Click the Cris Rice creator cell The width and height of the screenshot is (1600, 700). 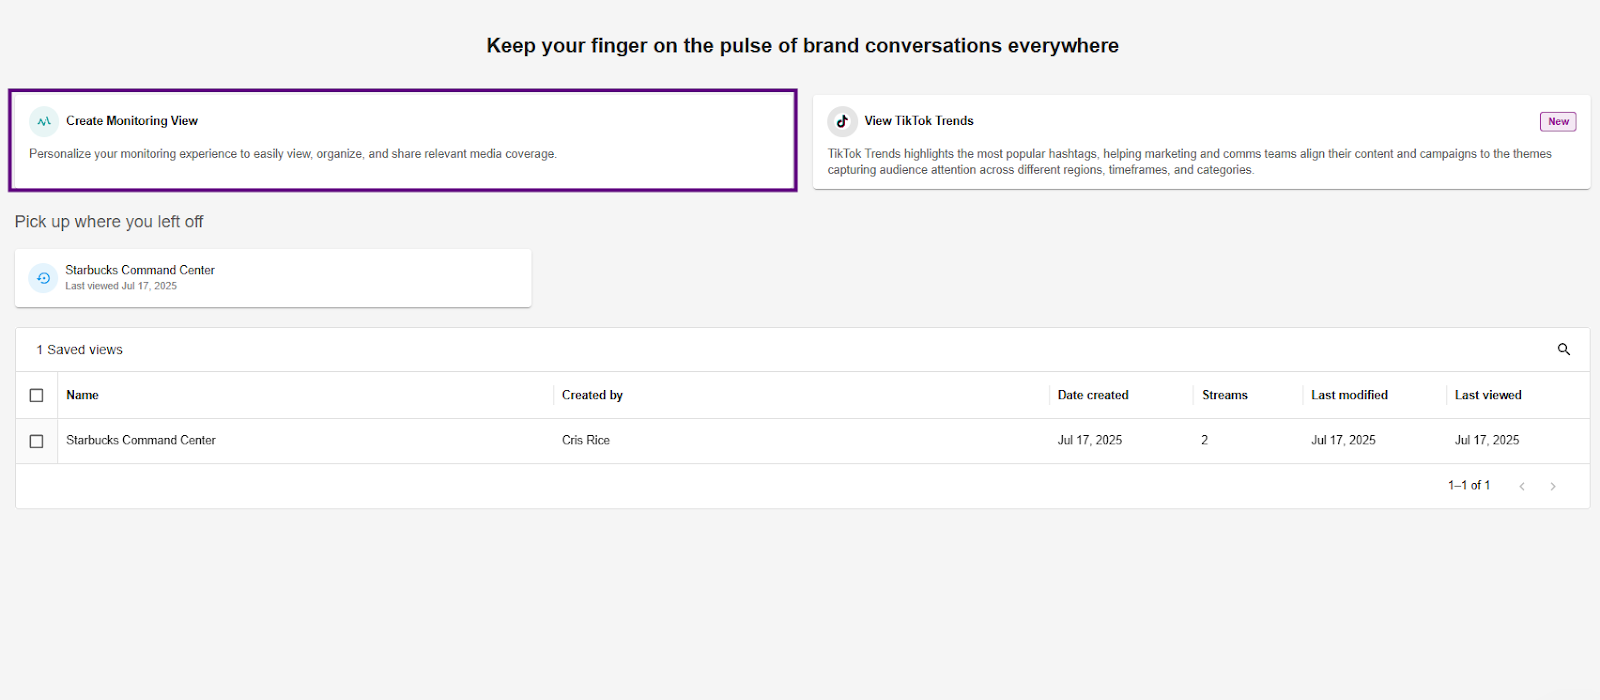pos(586,440)
